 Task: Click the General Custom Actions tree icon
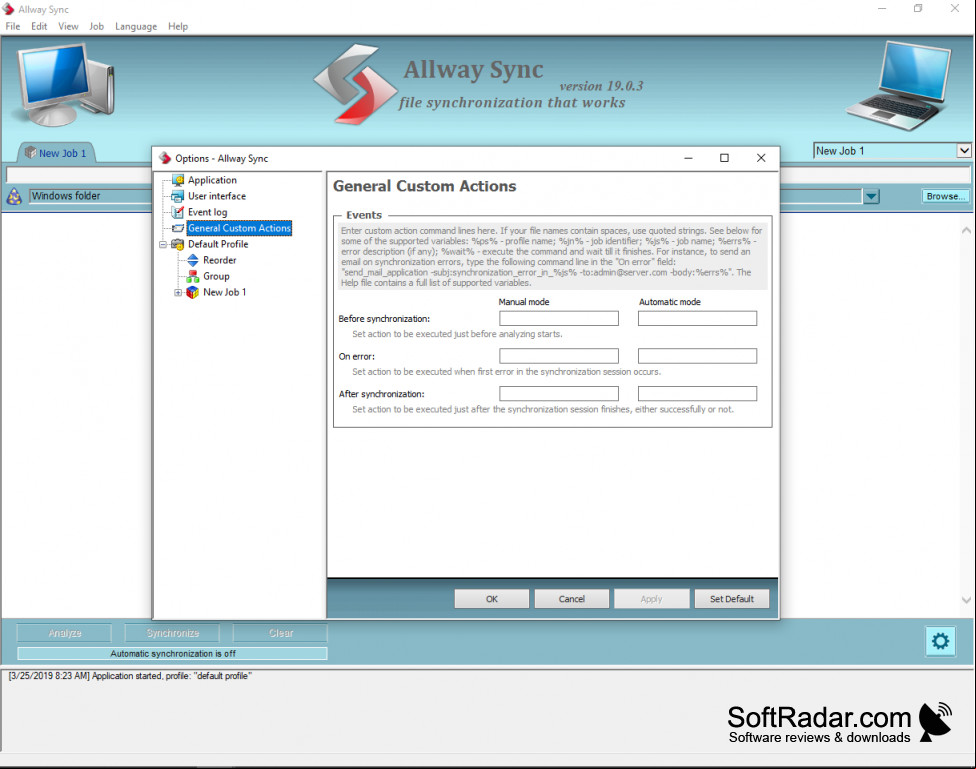[x=178, y=228]
